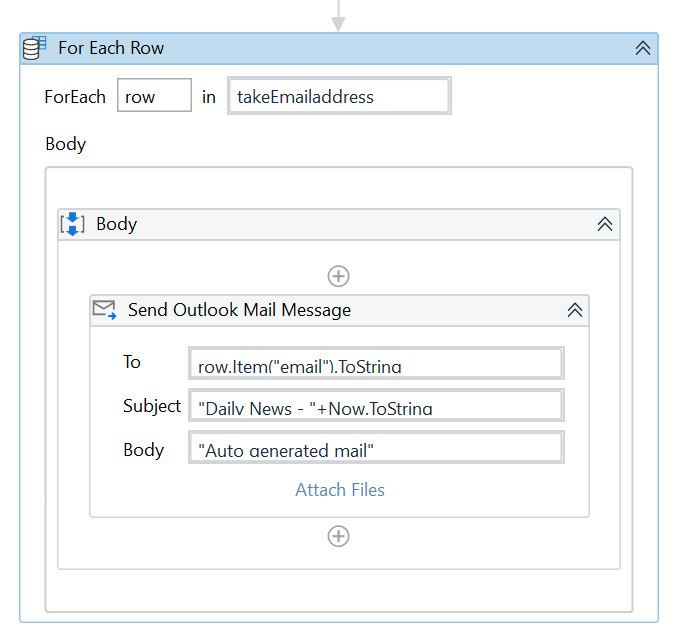The image size is (676, 634).
Task: Edit the takeEmailaddress data table field
Action: pyautogui.click(x=339, y=96)
